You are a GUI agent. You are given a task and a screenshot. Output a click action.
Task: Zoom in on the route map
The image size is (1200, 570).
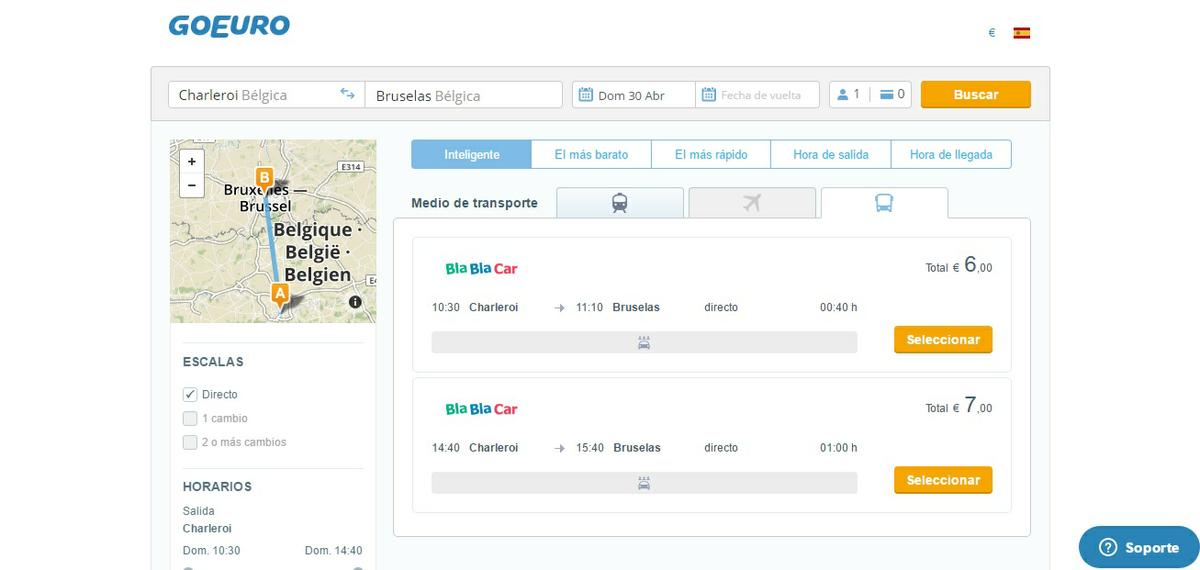point(192,161)
